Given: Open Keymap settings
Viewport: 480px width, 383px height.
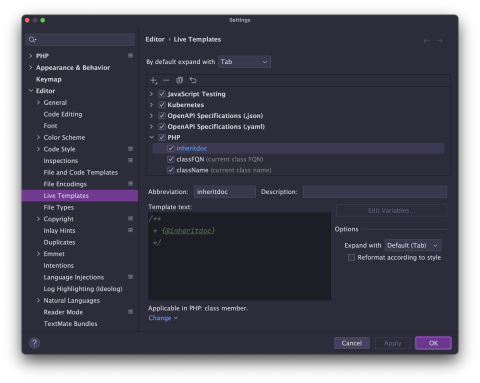Looking at the screenshot, I should [49, 79].
